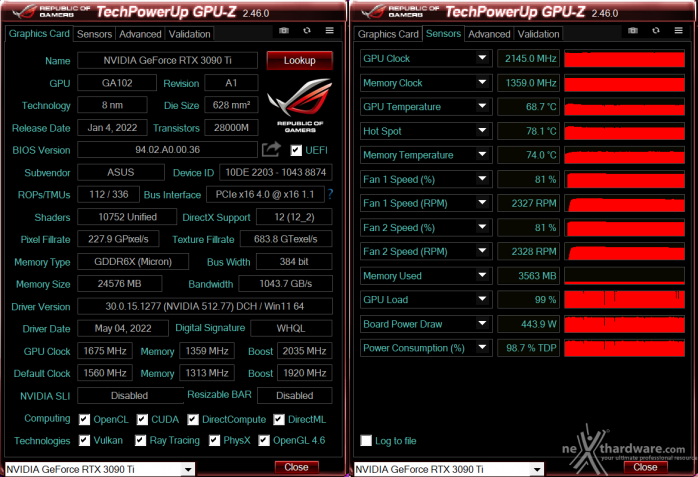Click the large Republic of Gamers logo
Image resolution: width=698 pixels, height=477 pixels.
[x=300, y=105]
